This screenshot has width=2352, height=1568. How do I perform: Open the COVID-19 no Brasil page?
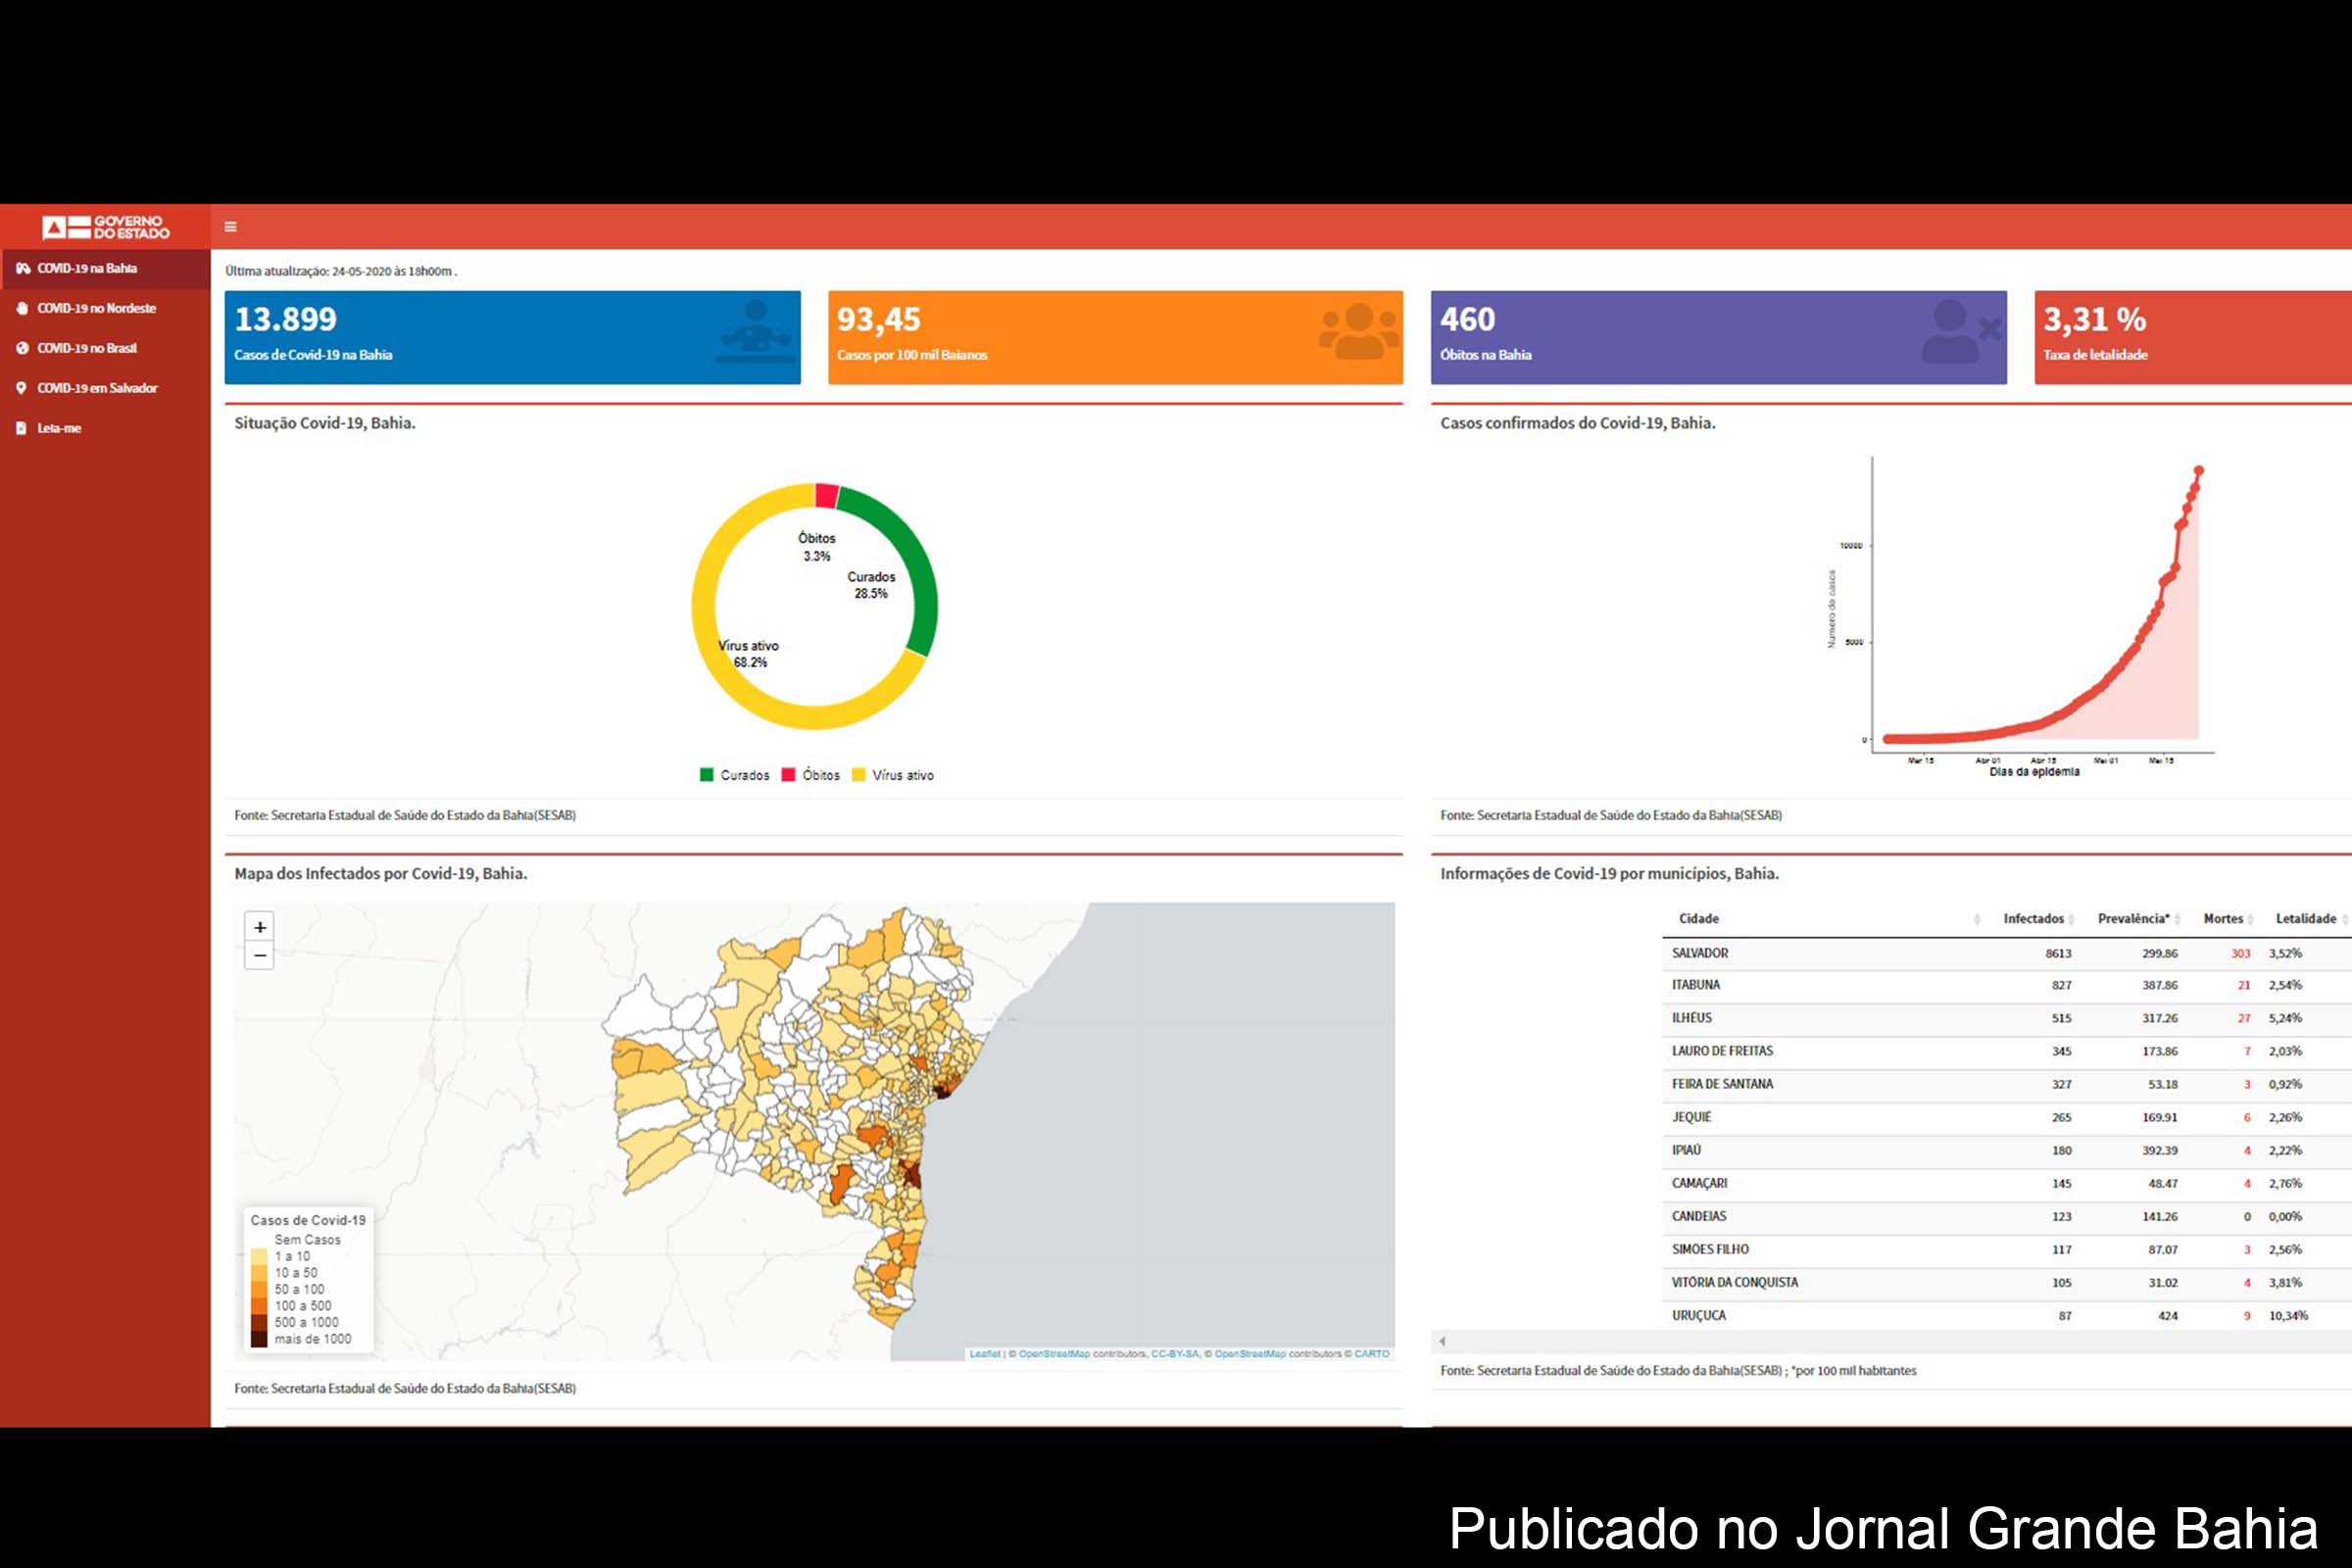pyautogui.click(x=88, y=348)
